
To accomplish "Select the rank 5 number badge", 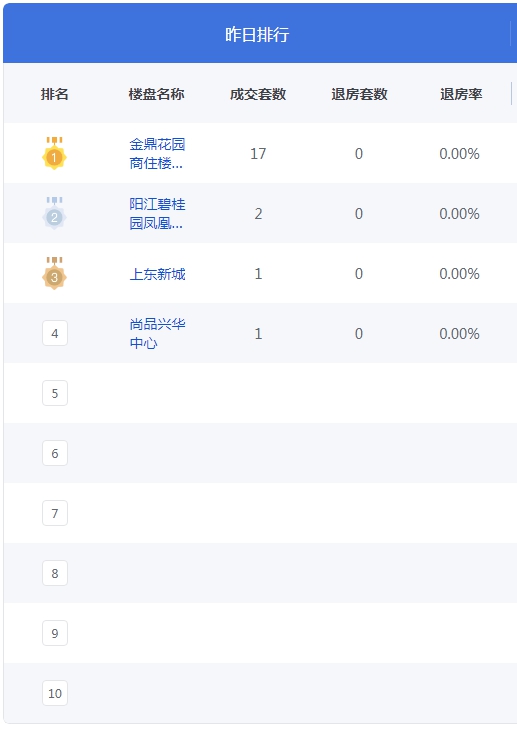I will point(55,393).
